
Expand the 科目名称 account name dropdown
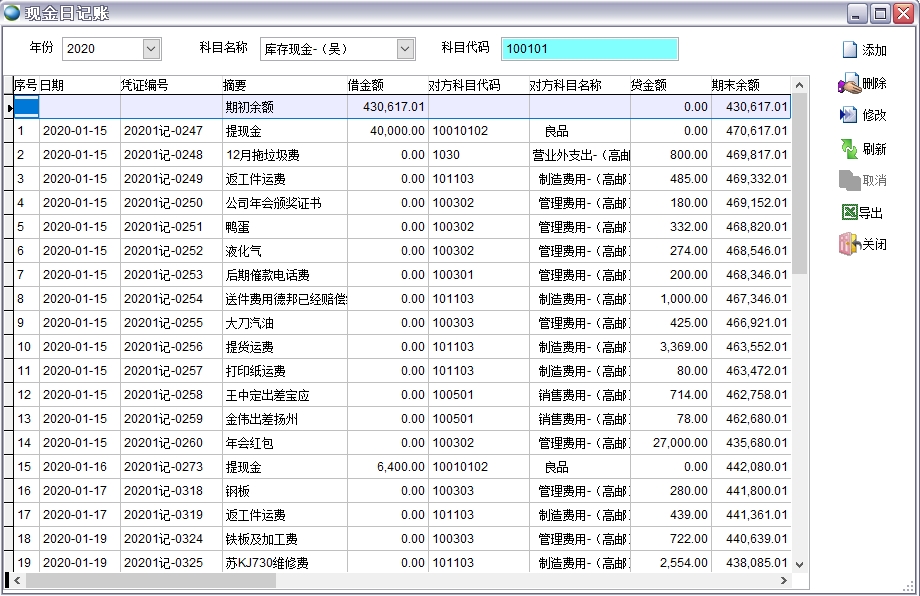405,48
